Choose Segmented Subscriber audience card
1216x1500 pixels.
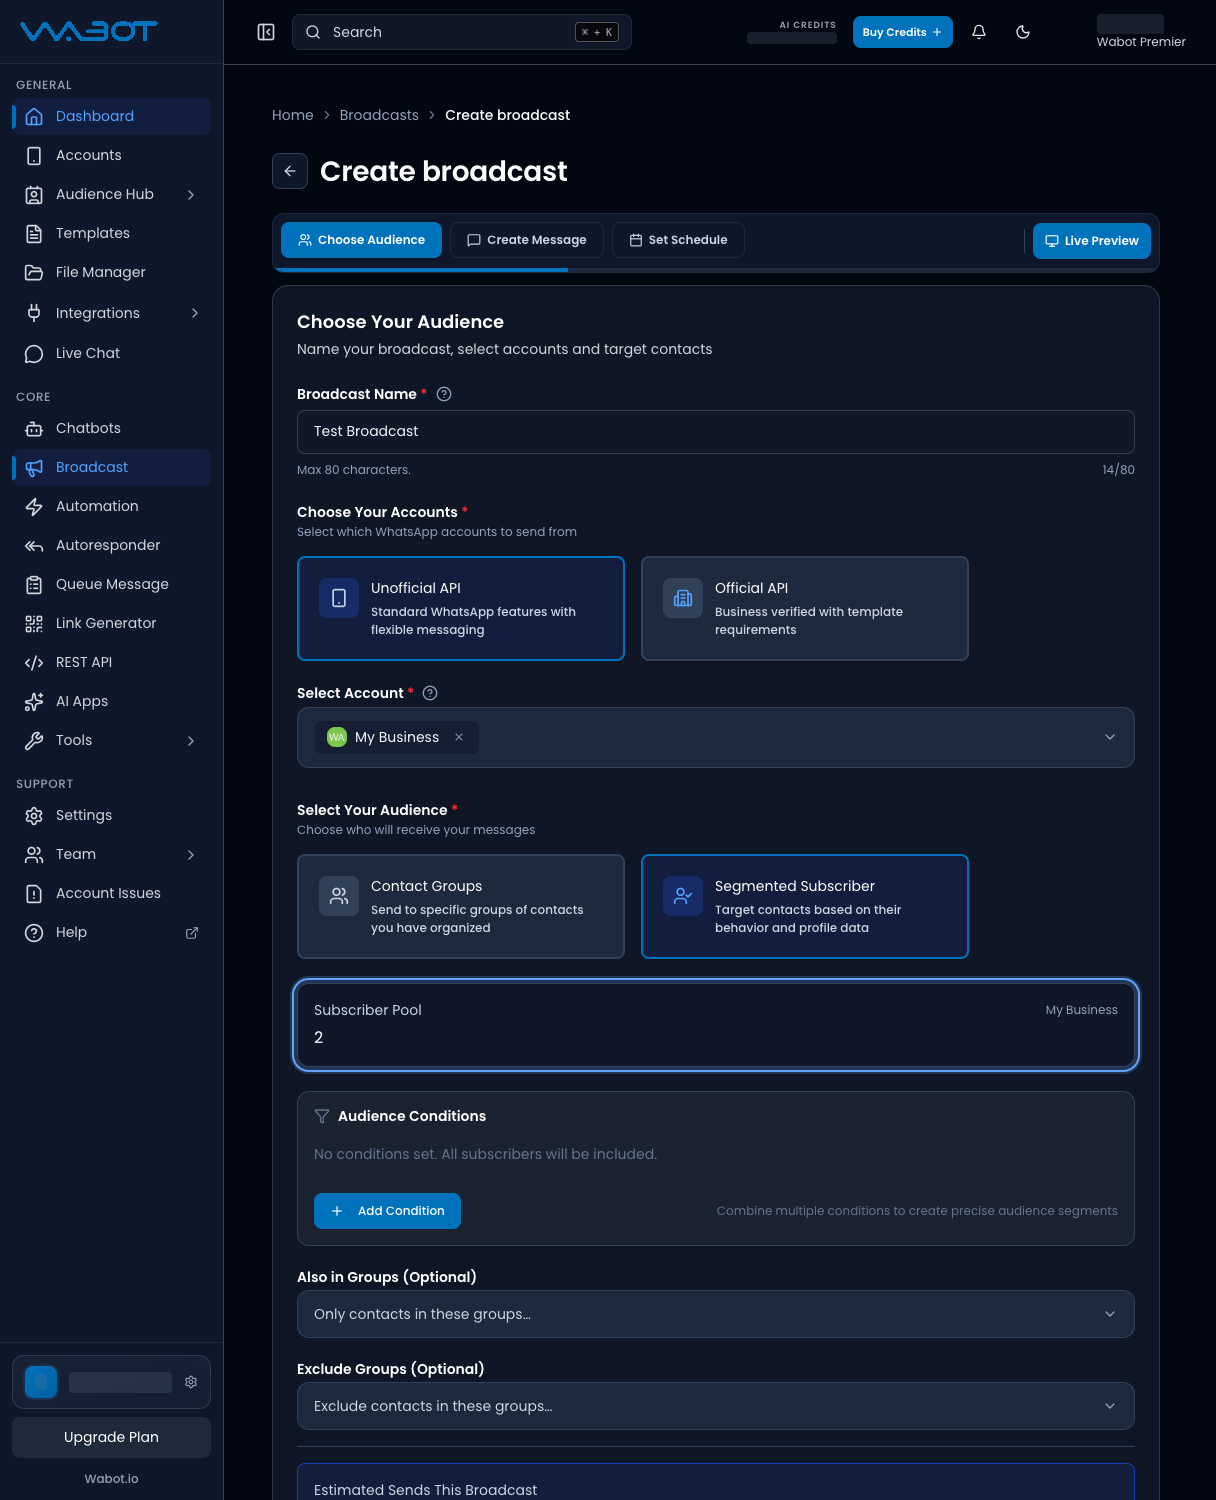coord(805,906)
